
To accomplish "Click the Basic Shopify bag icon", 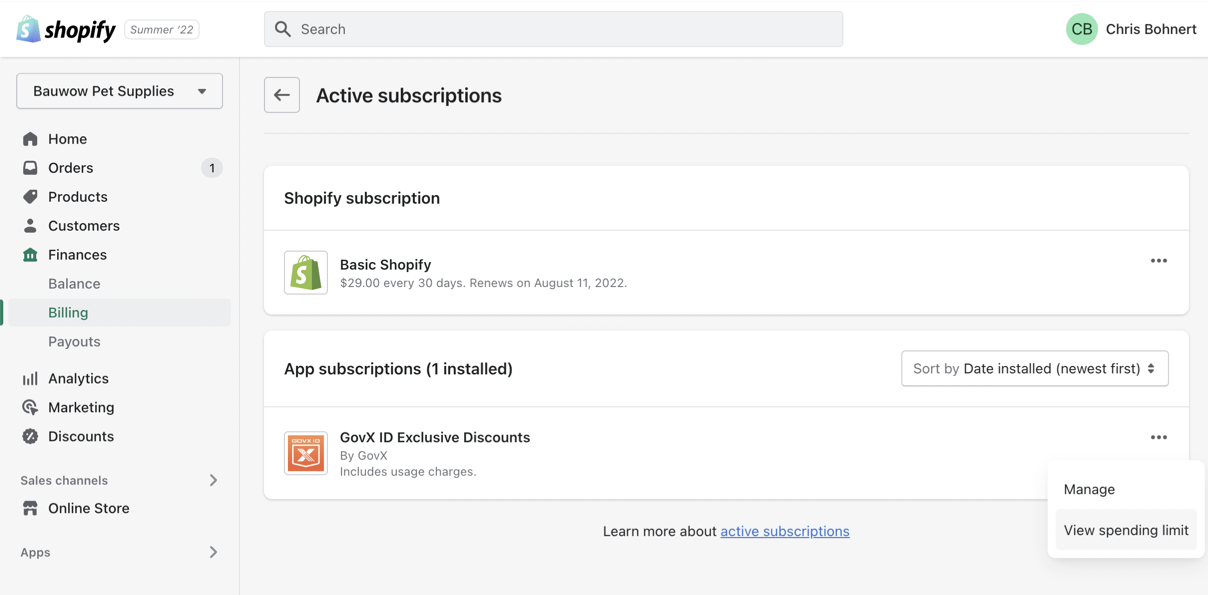I will pos(306,273).
